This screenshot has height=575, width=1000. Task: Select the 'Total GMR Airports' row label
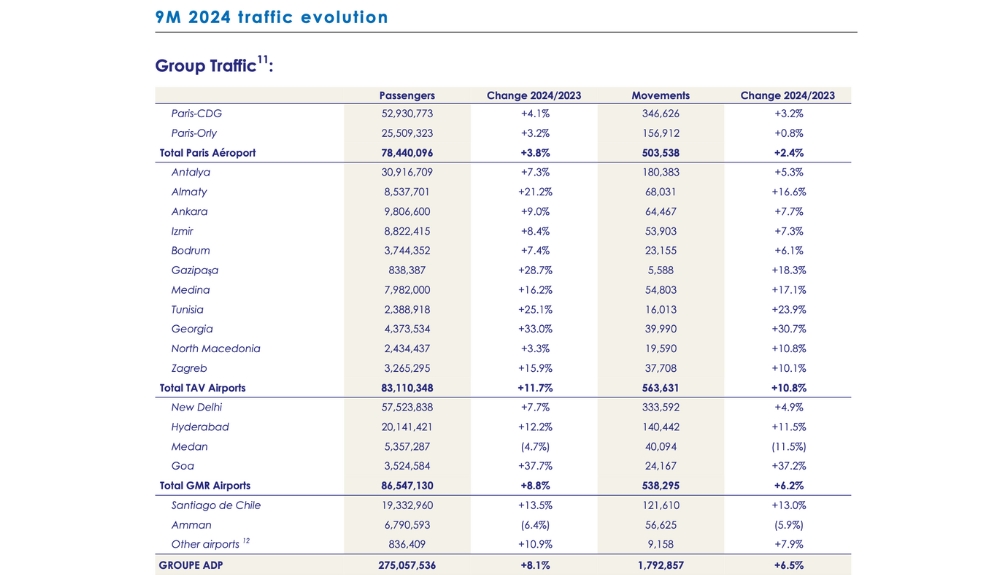tap(204, 486)
